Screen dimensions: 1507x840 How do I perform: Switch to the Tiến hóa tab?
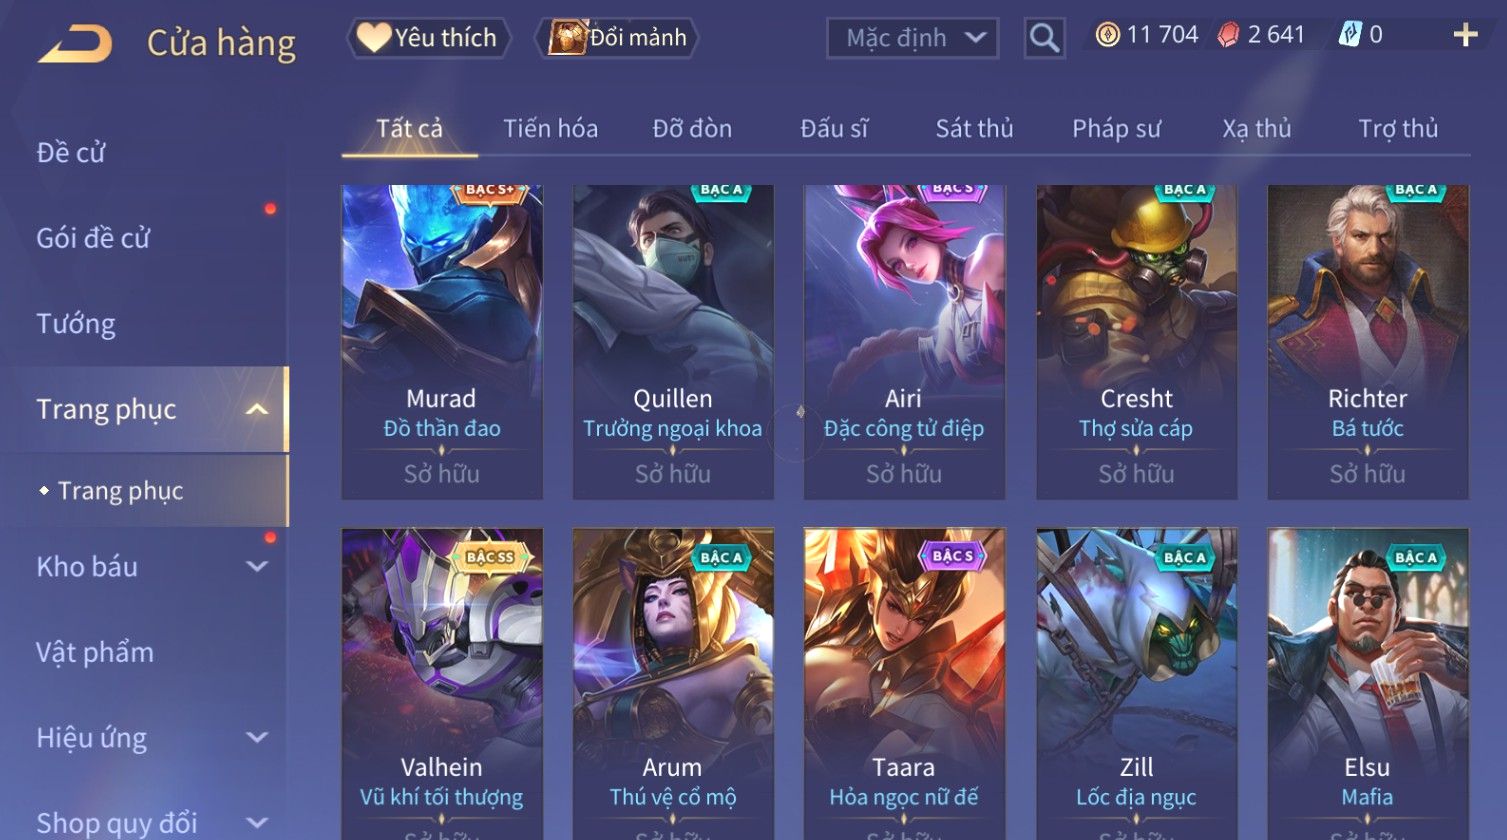(550, 129)
